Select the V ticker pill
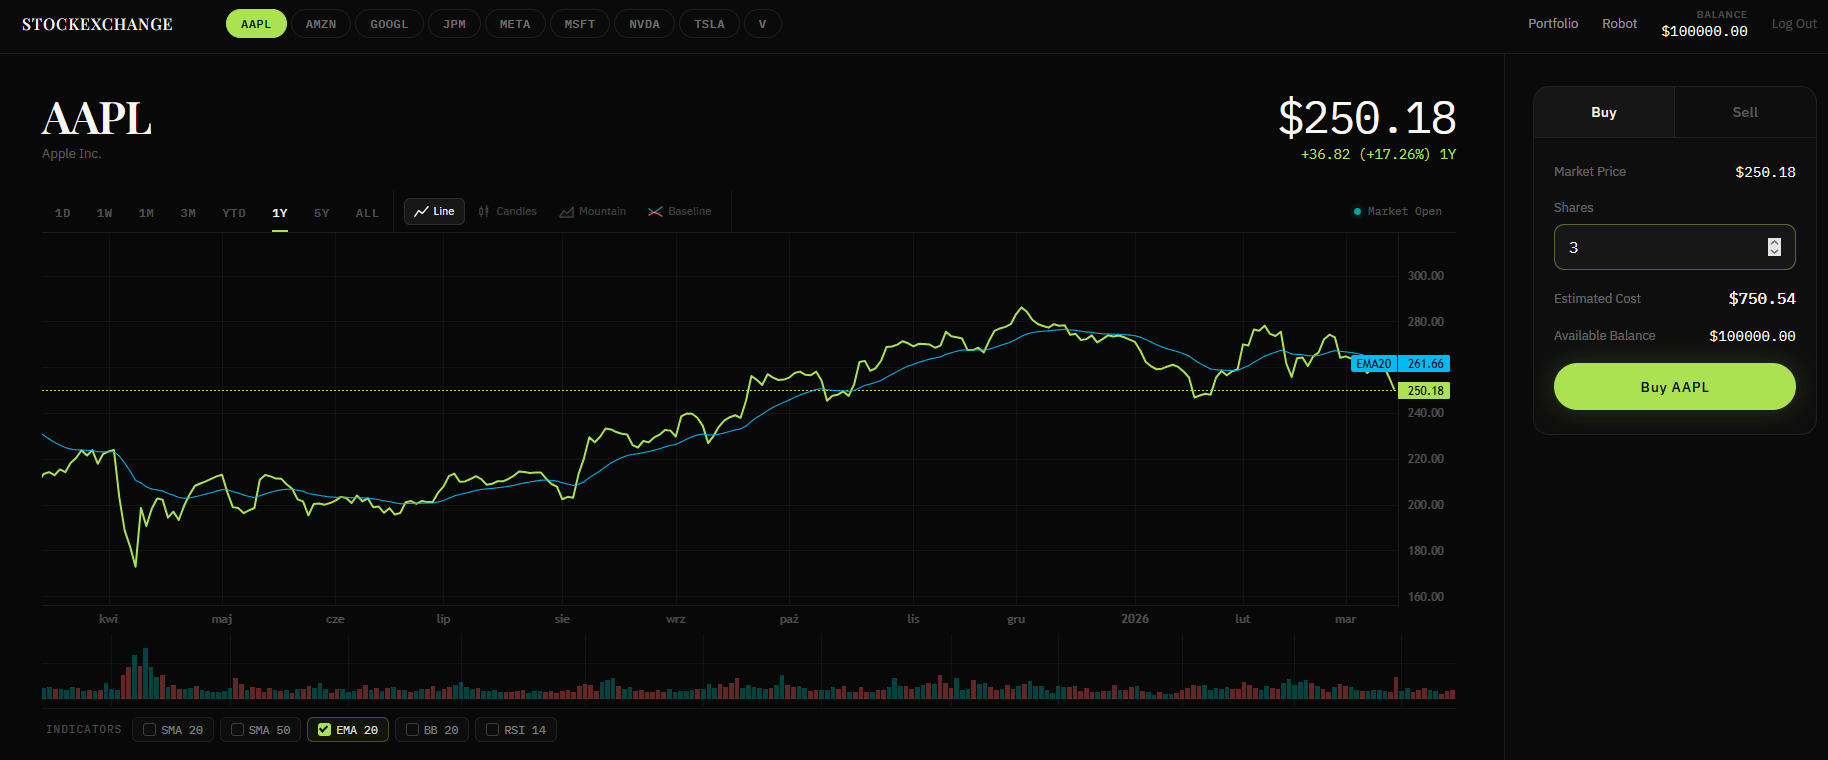The width and height of the screenshot is (1828, 760). 762,24
